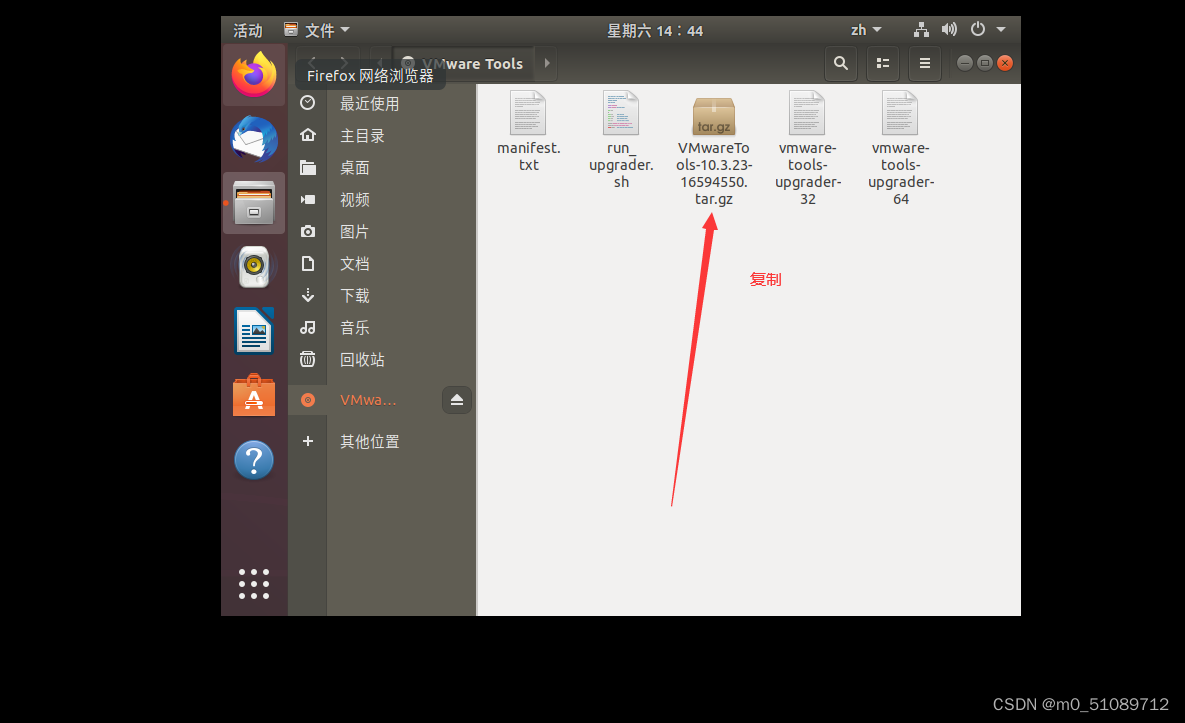Click the search icon in Files toolbar
The image size is (1185, 723).
point(840,63)
